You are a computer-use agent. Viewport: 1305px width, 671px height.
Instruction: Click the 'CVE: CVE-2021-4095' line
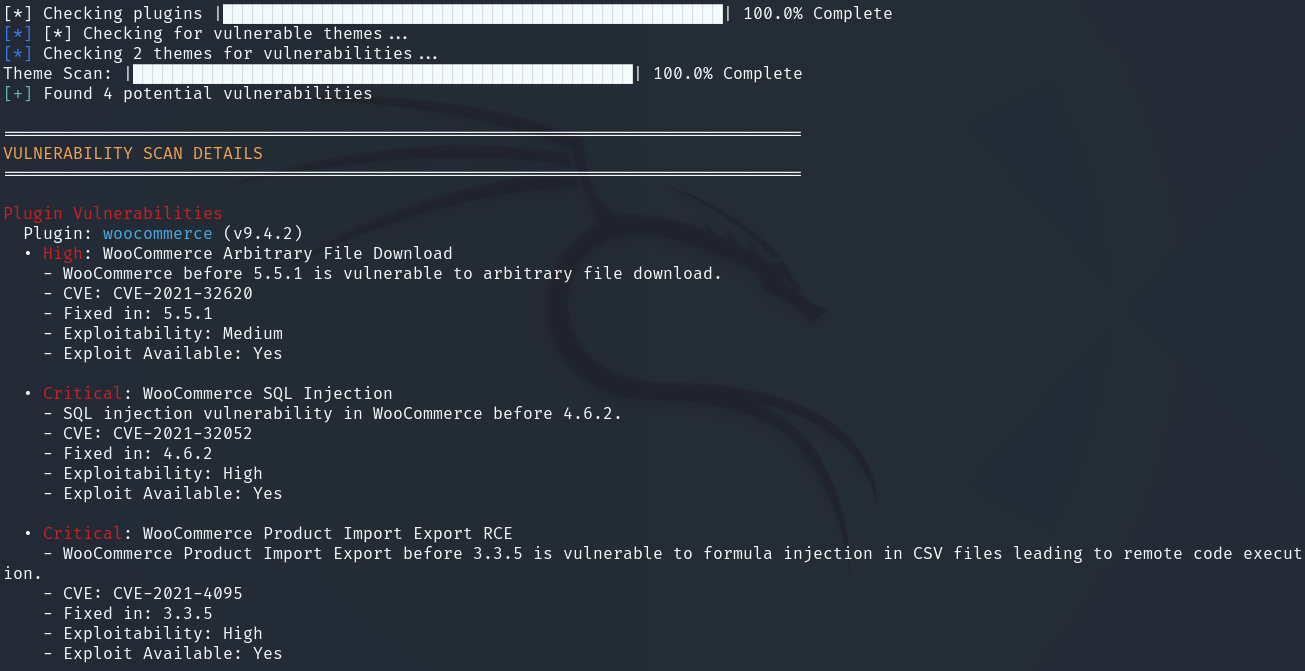[x=153, y=594]
